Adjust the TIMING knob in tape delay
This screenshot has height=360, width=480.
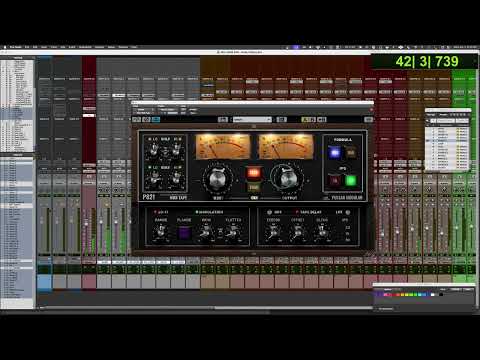click(x=273, y=231)
